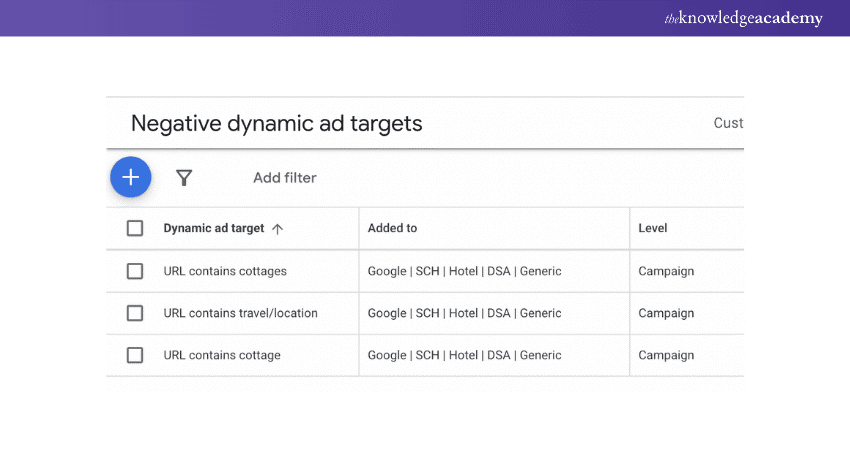The image size is (850, 450).
Task: Click the Negative dynamic ad targets heading
Action: (276, 124)
